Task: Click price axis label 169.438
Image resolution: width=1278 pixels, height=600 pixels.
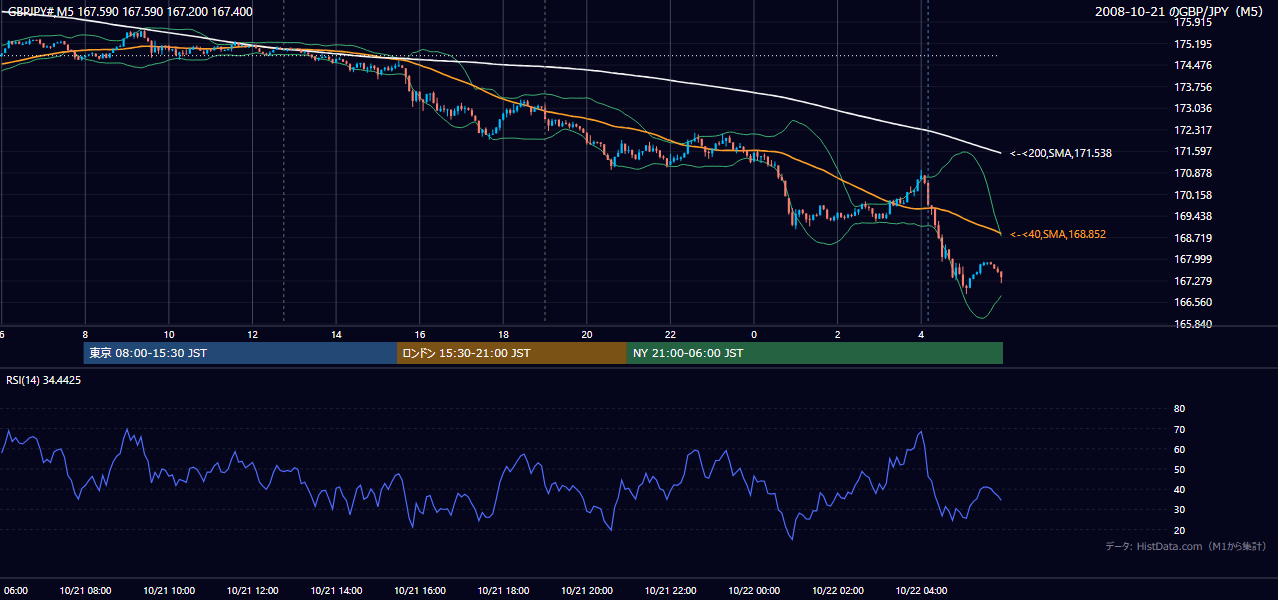Action: tap(1193, 216)
